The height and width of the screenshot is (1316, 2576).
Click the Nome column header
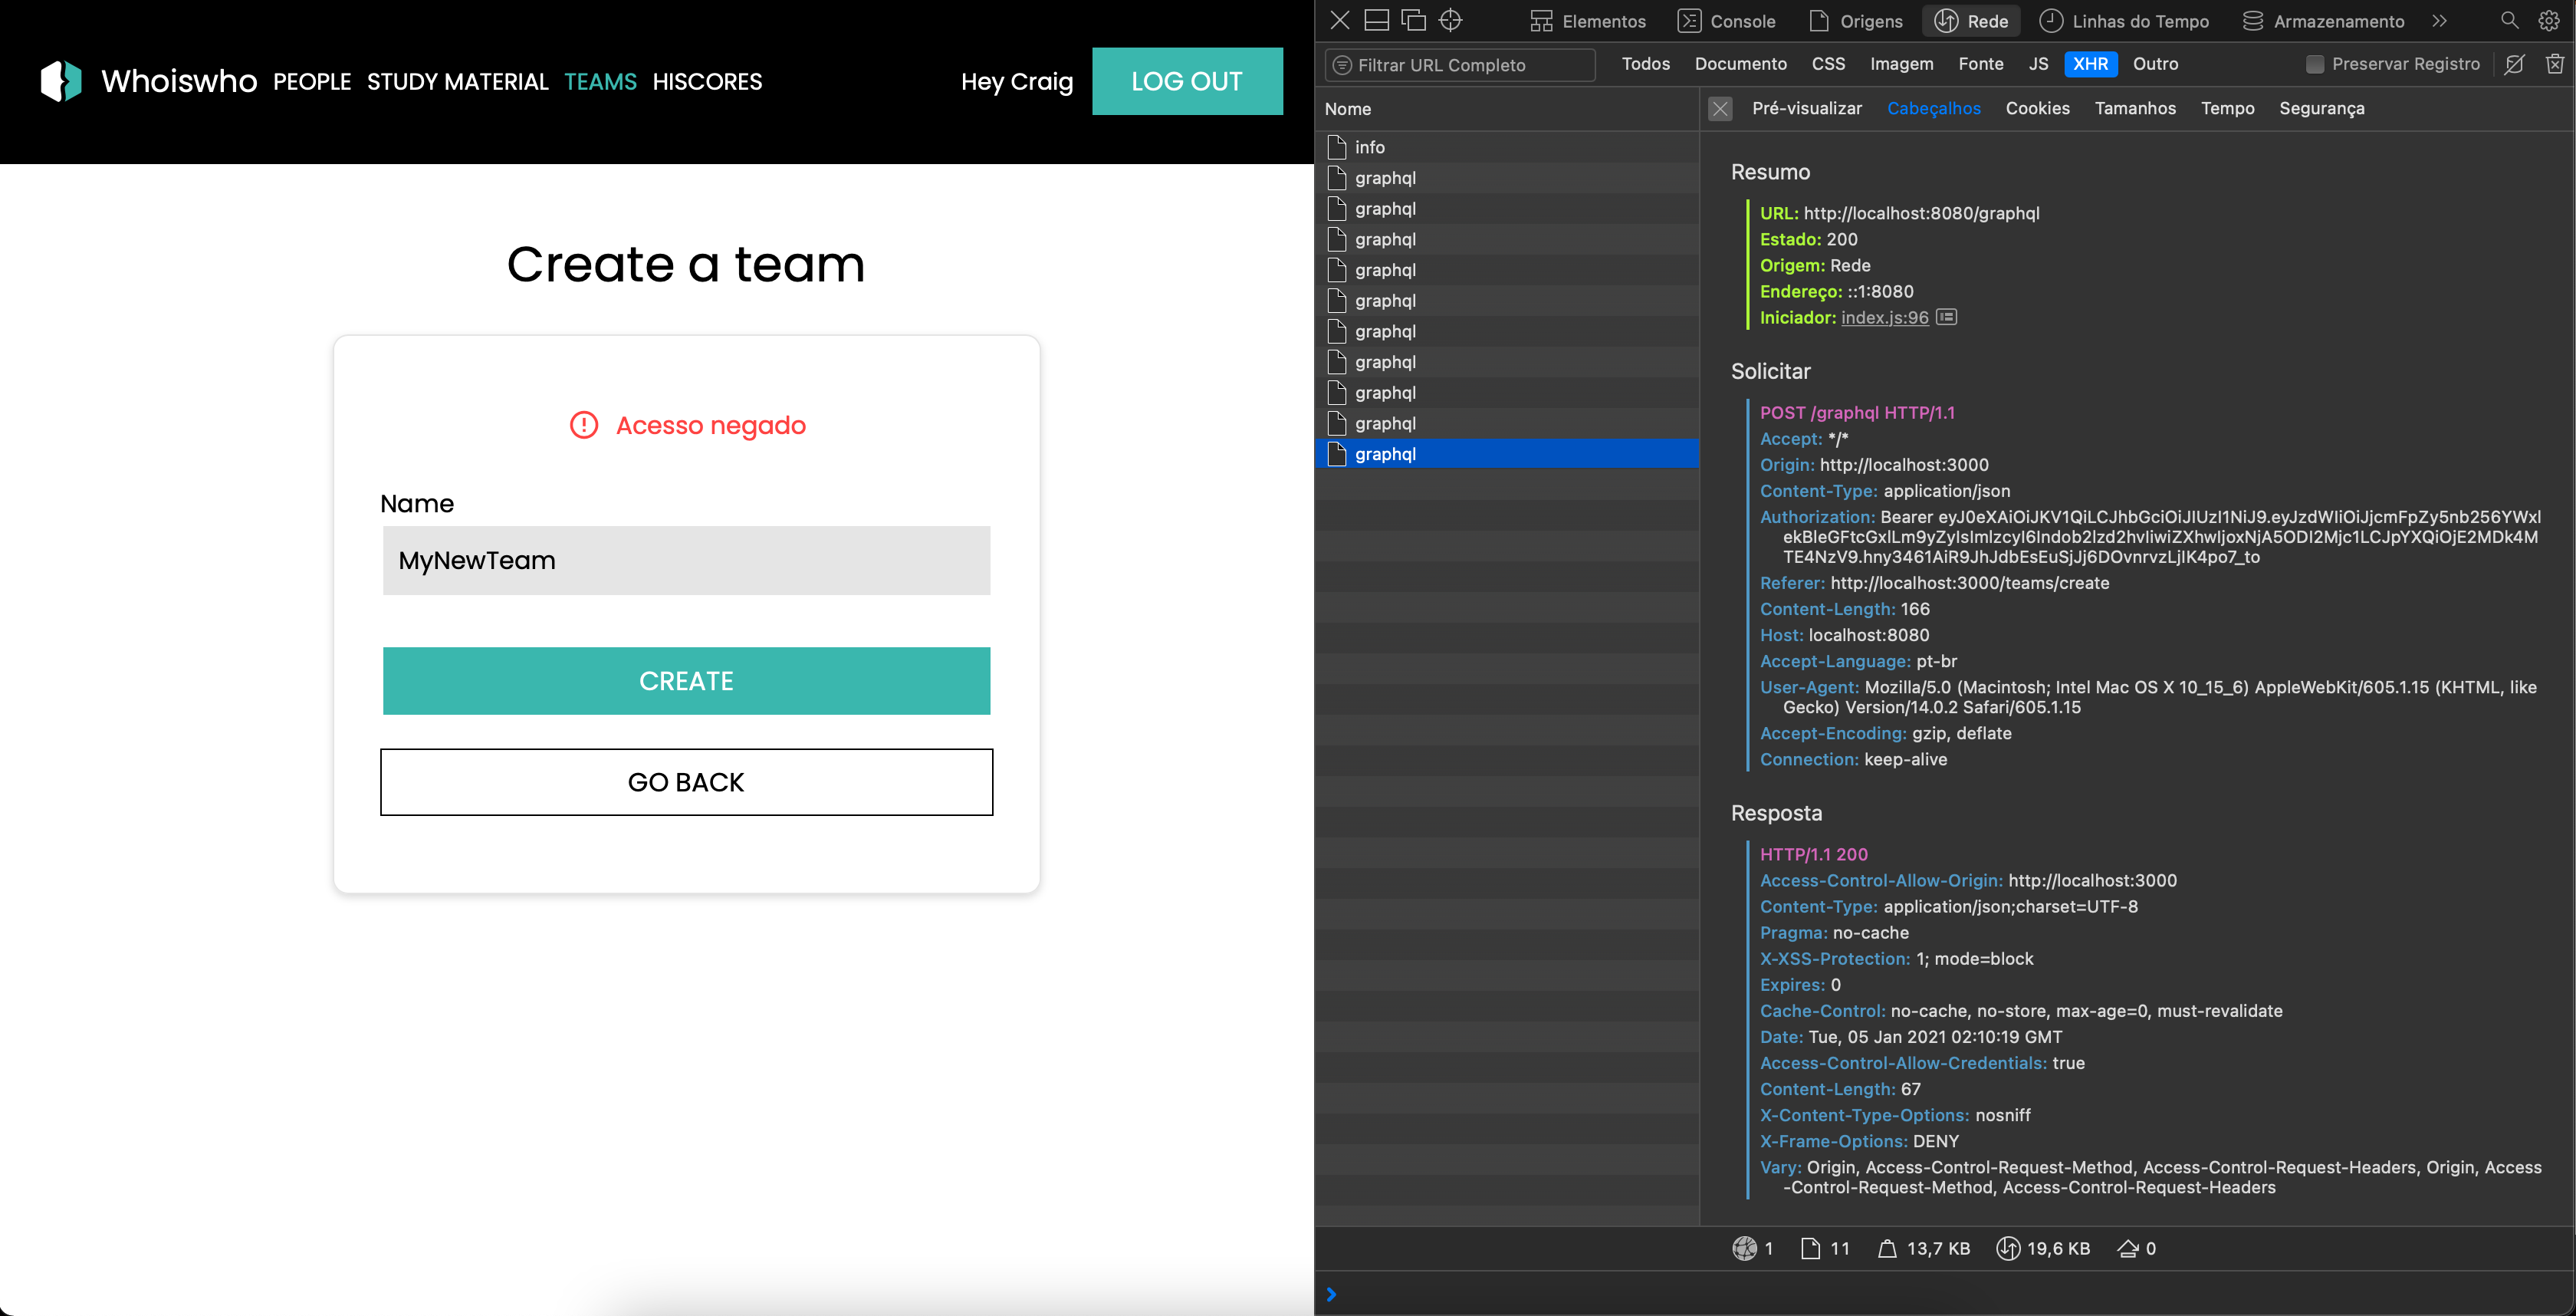pyautogui.click(x=1347, y=109)
